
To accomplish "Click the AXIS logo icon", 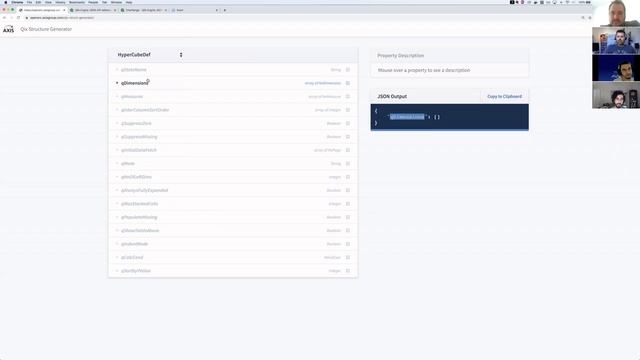I will pyautogui.click(x=8, y=29).
